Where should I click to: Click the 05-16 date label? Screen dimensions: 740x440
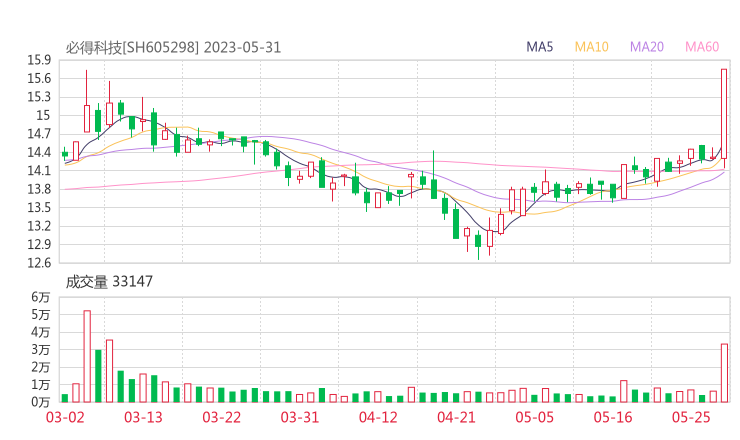[x=613, y=417]
